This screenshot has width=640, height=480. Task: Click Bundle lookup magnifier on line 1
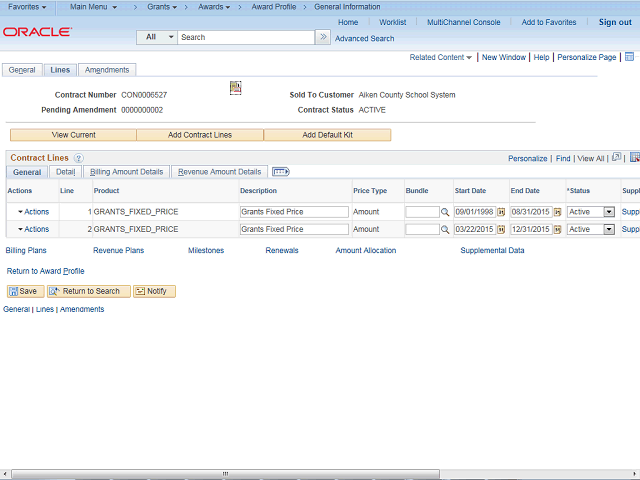tap(445, 212)
